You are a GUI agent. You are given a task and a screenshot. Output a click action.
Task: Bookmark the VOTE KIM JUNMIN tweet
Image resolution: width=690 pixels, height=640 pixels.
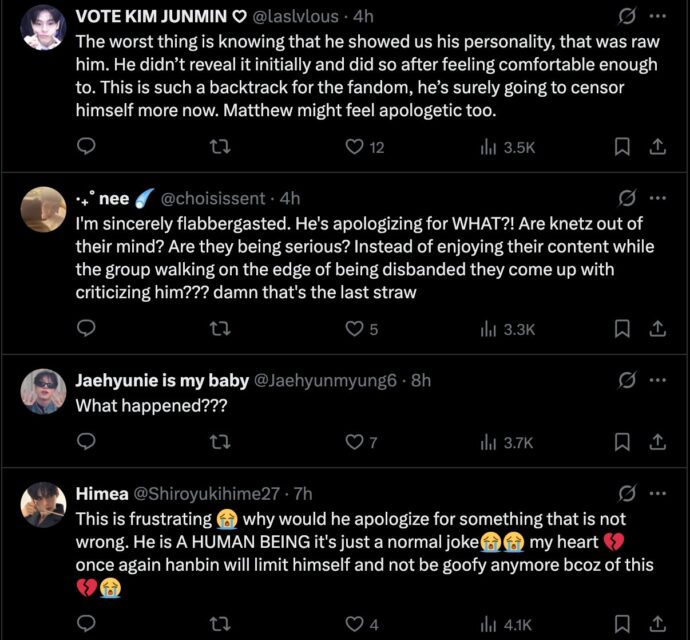tap(622, 147)
